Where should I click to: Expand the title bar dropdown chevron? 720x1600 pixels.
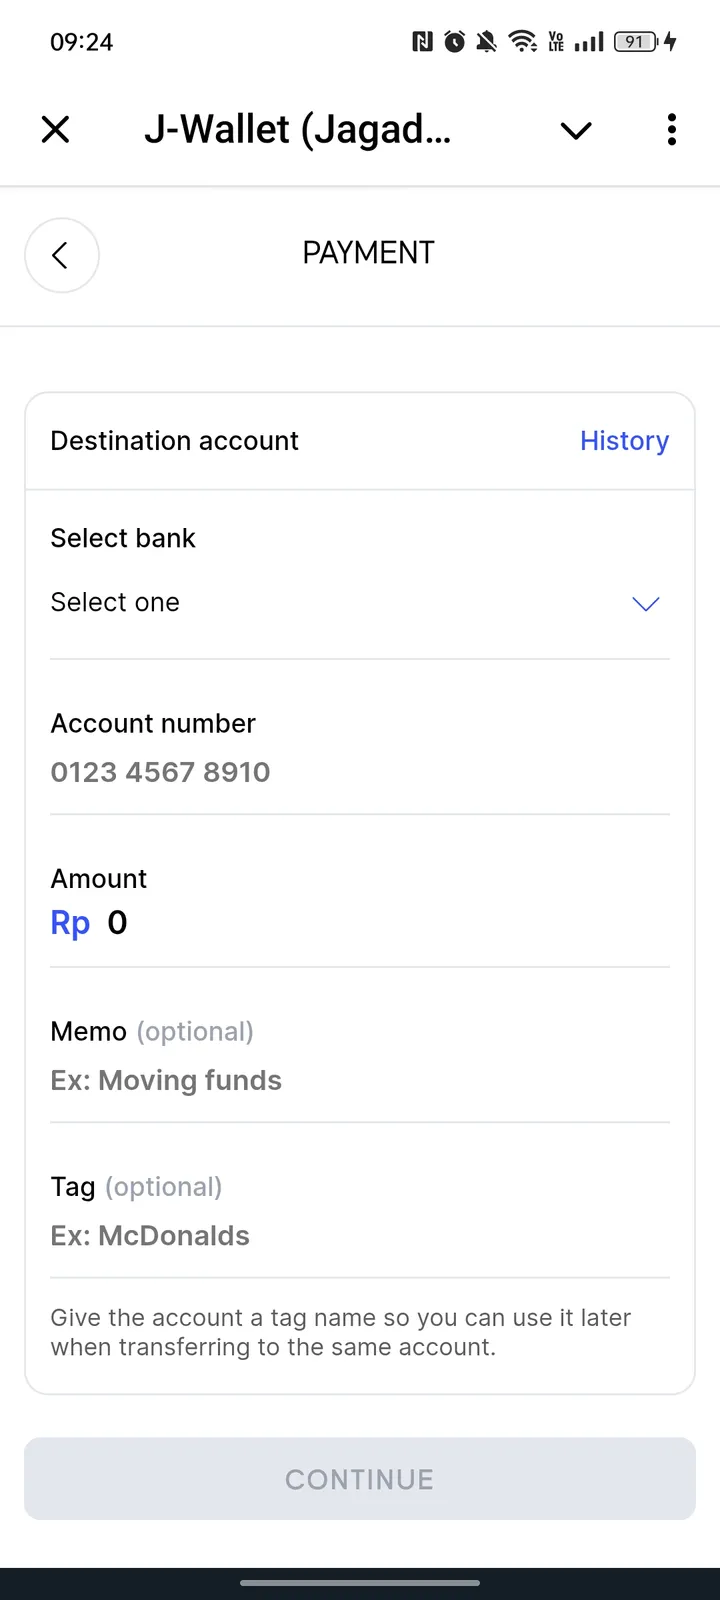pyautogui.click(x=576, y=131)
